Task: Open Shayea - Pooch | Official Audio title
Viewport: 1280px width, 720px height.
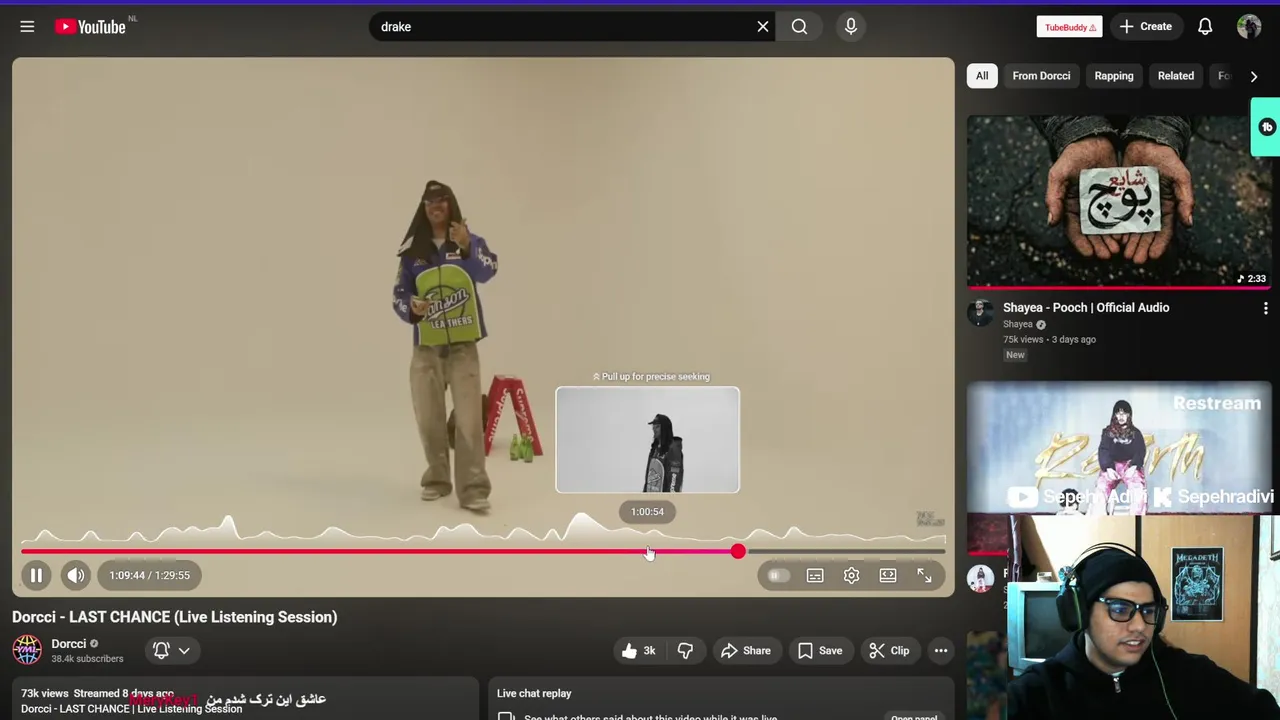Action: pyautogui.click(x=1086, y=308)
